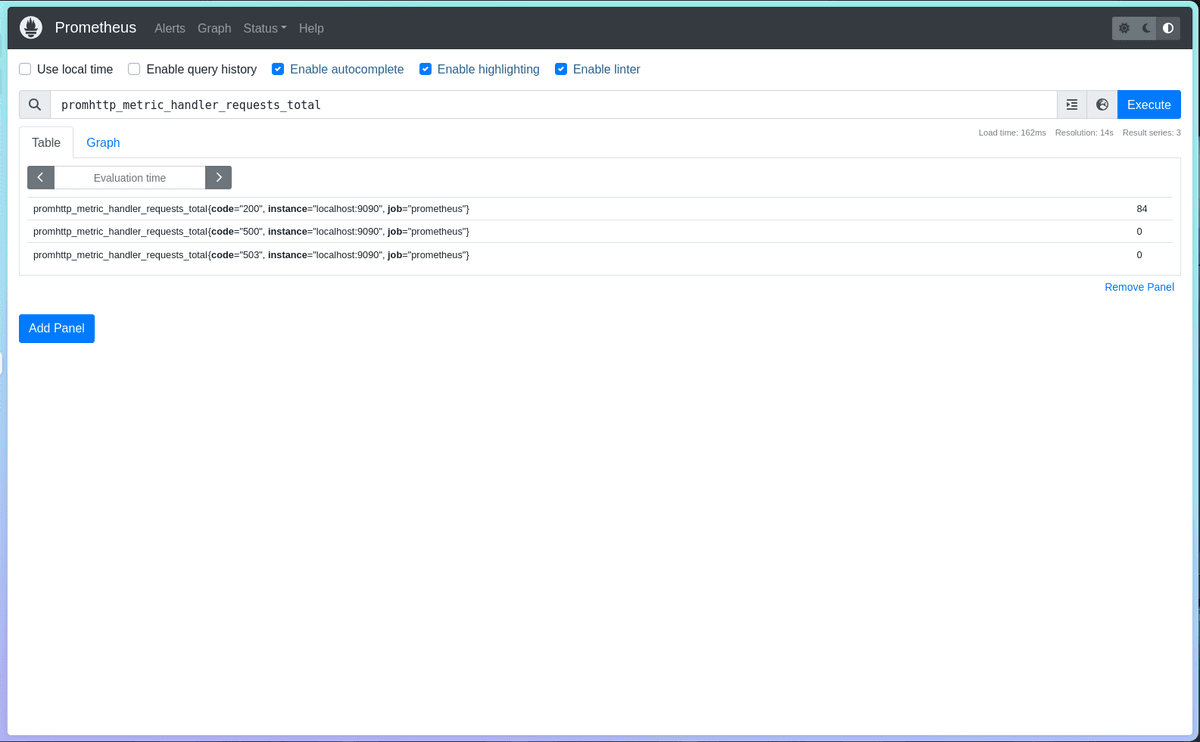The image size is (1200, 742).
Task: Go to next evaluation time arrow
Action: [218, 177]
